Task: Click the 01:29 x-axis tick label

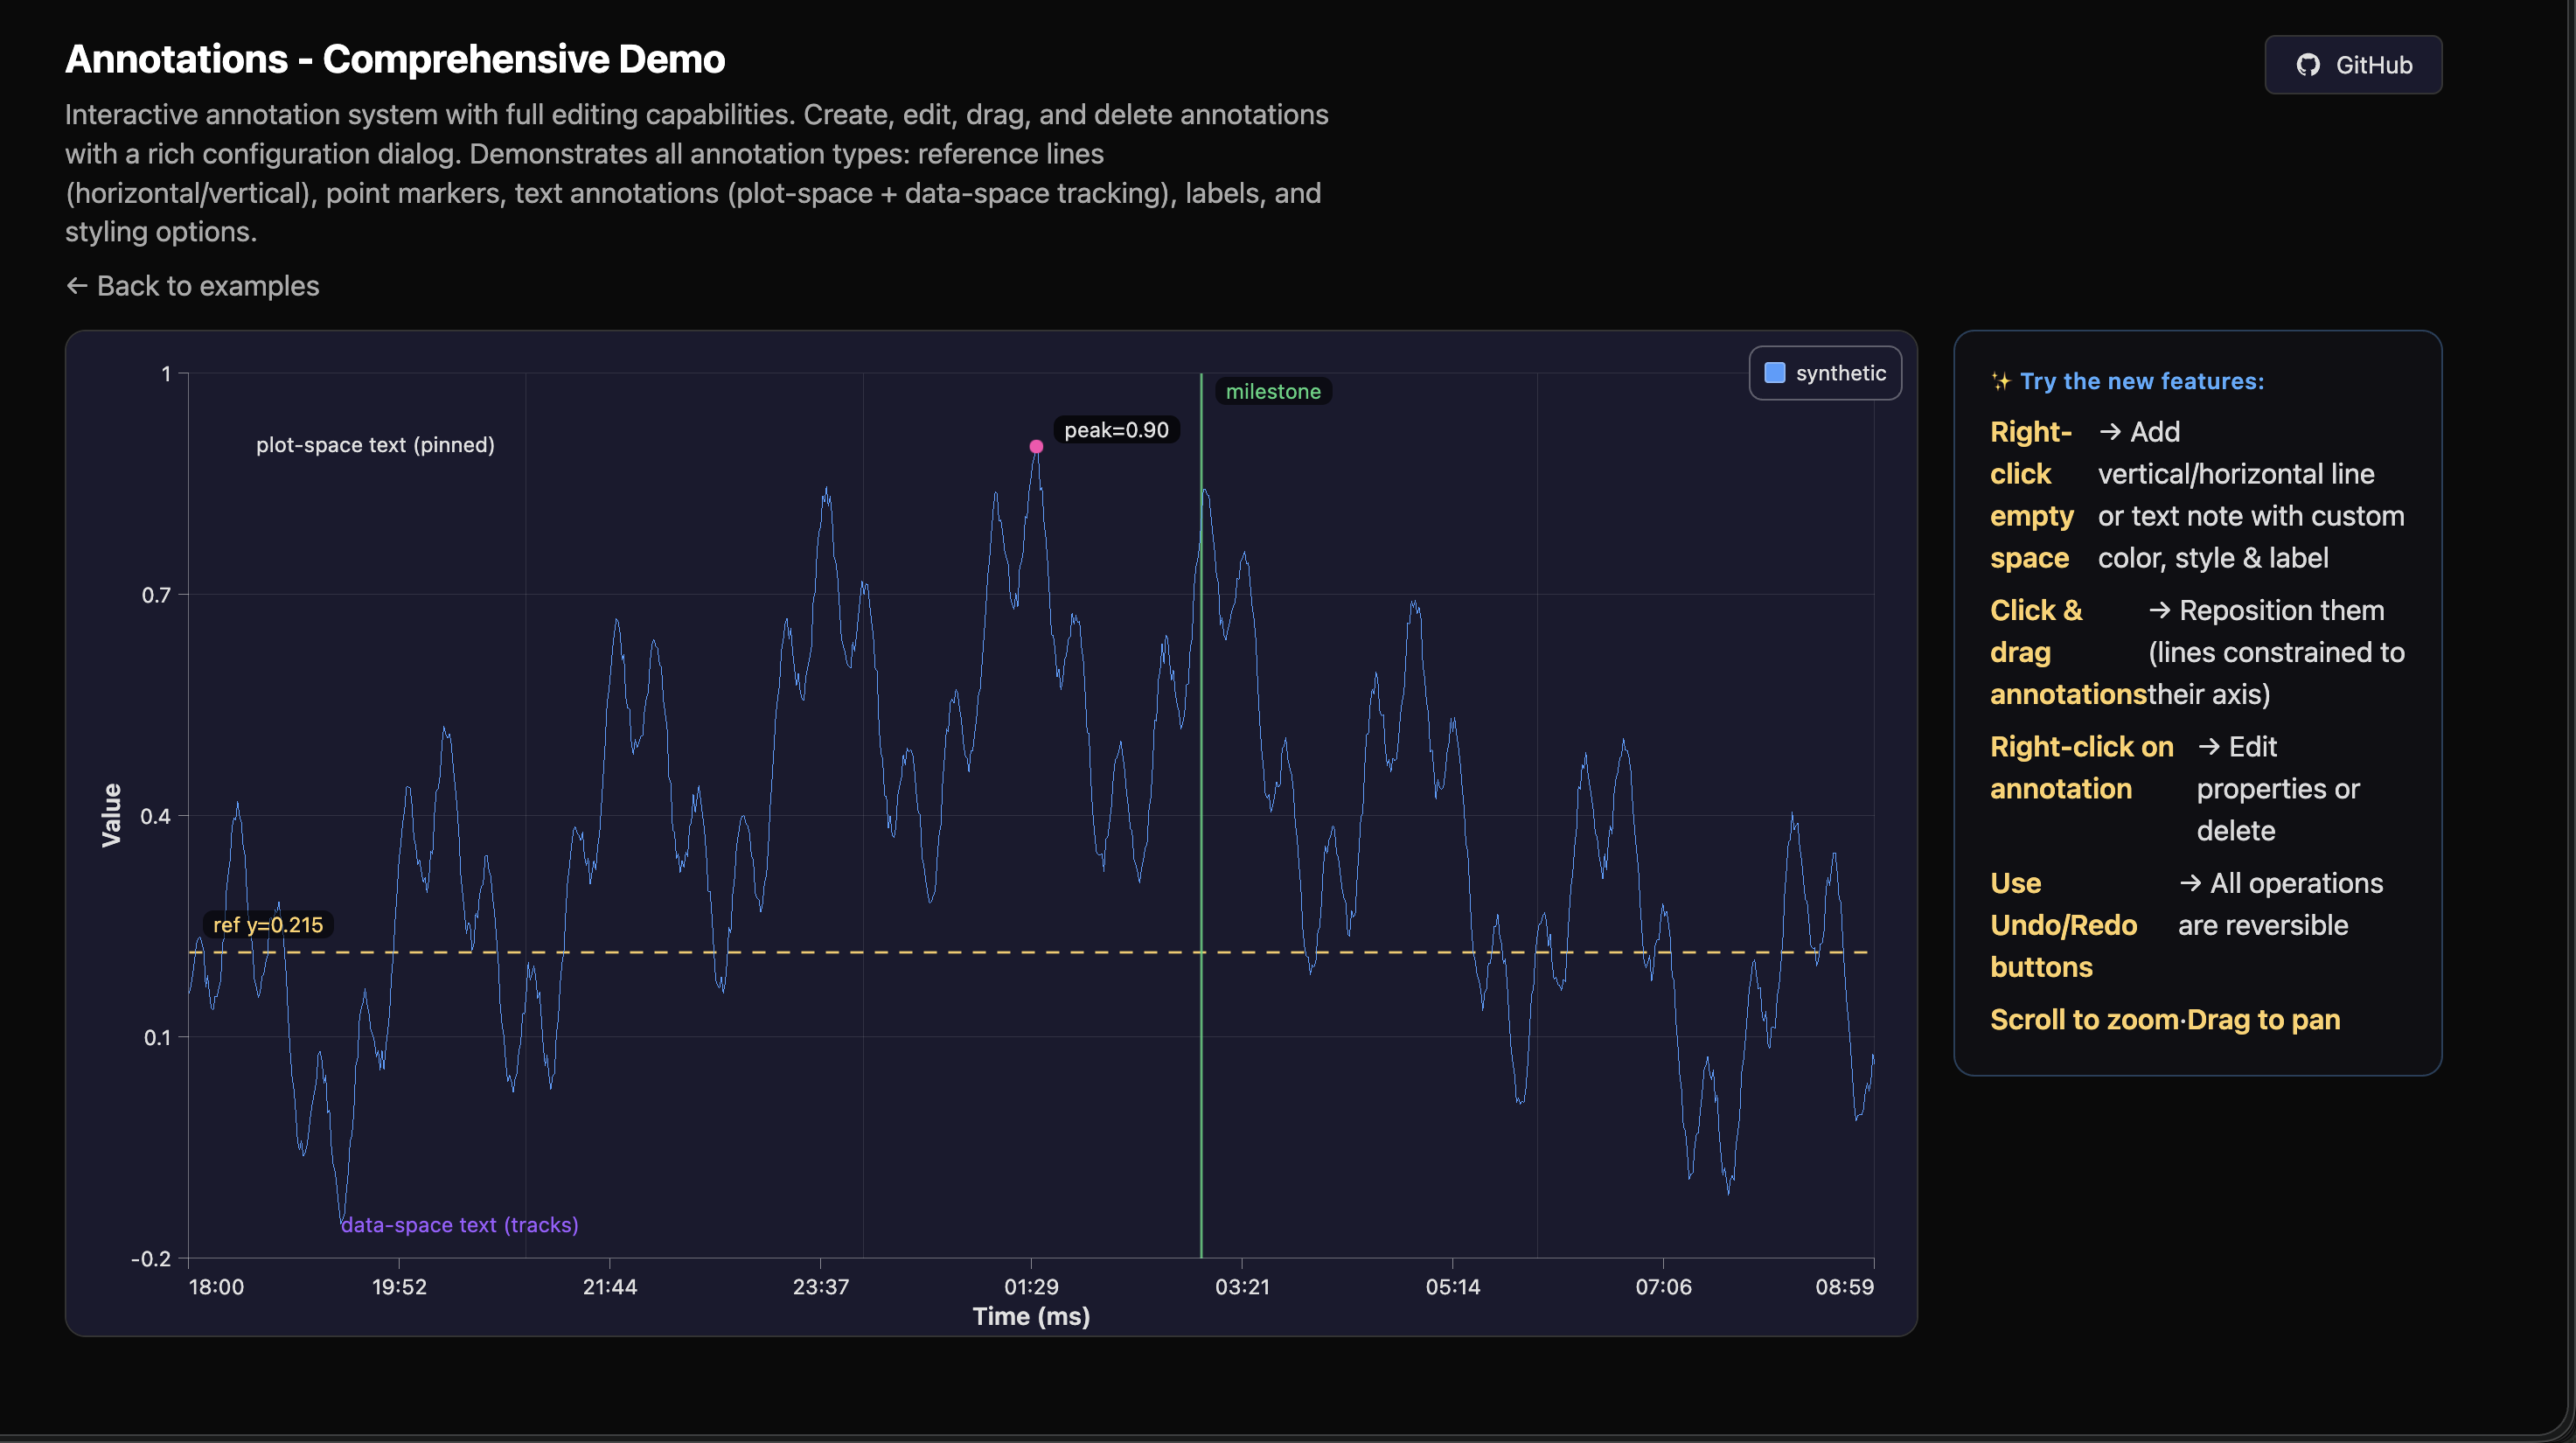Action: pyautogui.click(x=1031, y=1287)
